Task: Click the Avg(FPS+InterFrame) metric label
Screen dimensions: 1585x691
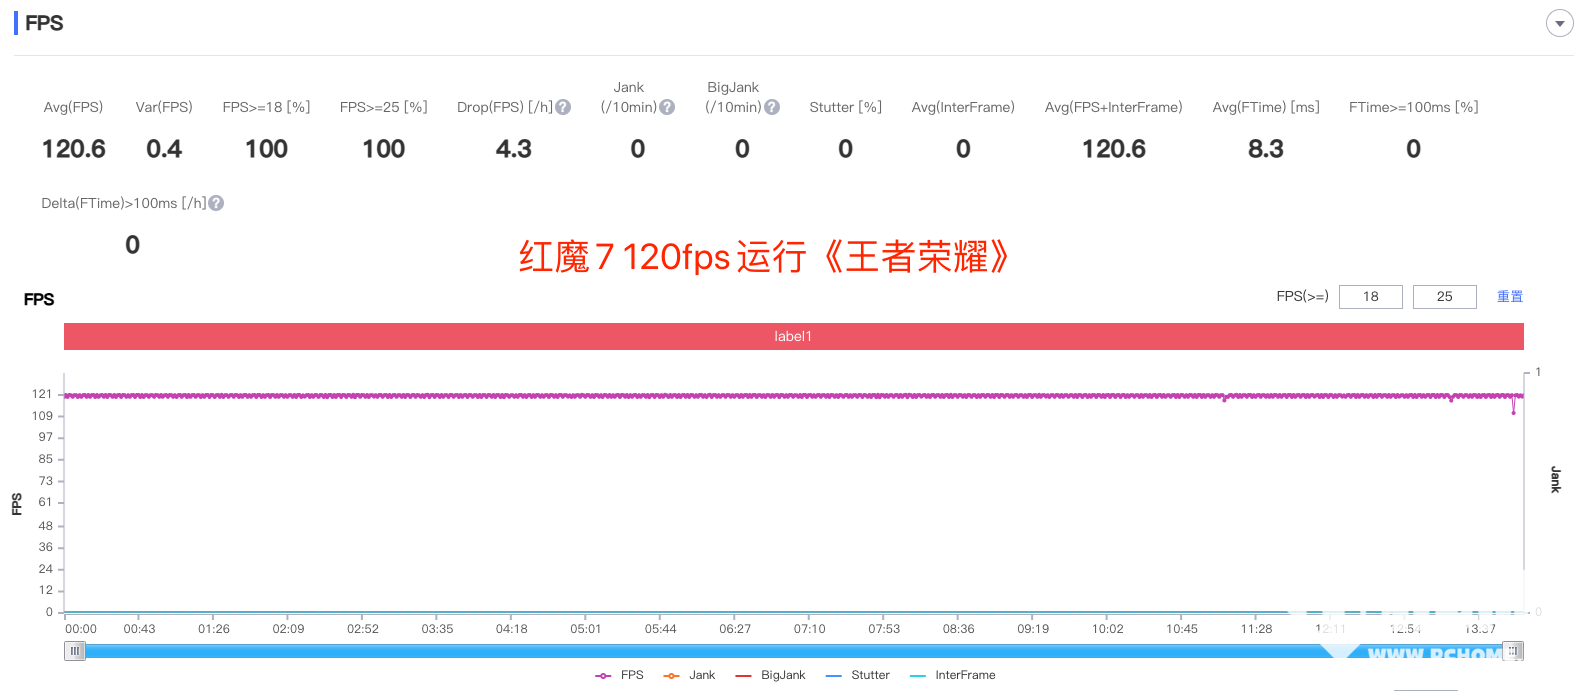Action: [x=1113, y=107]
